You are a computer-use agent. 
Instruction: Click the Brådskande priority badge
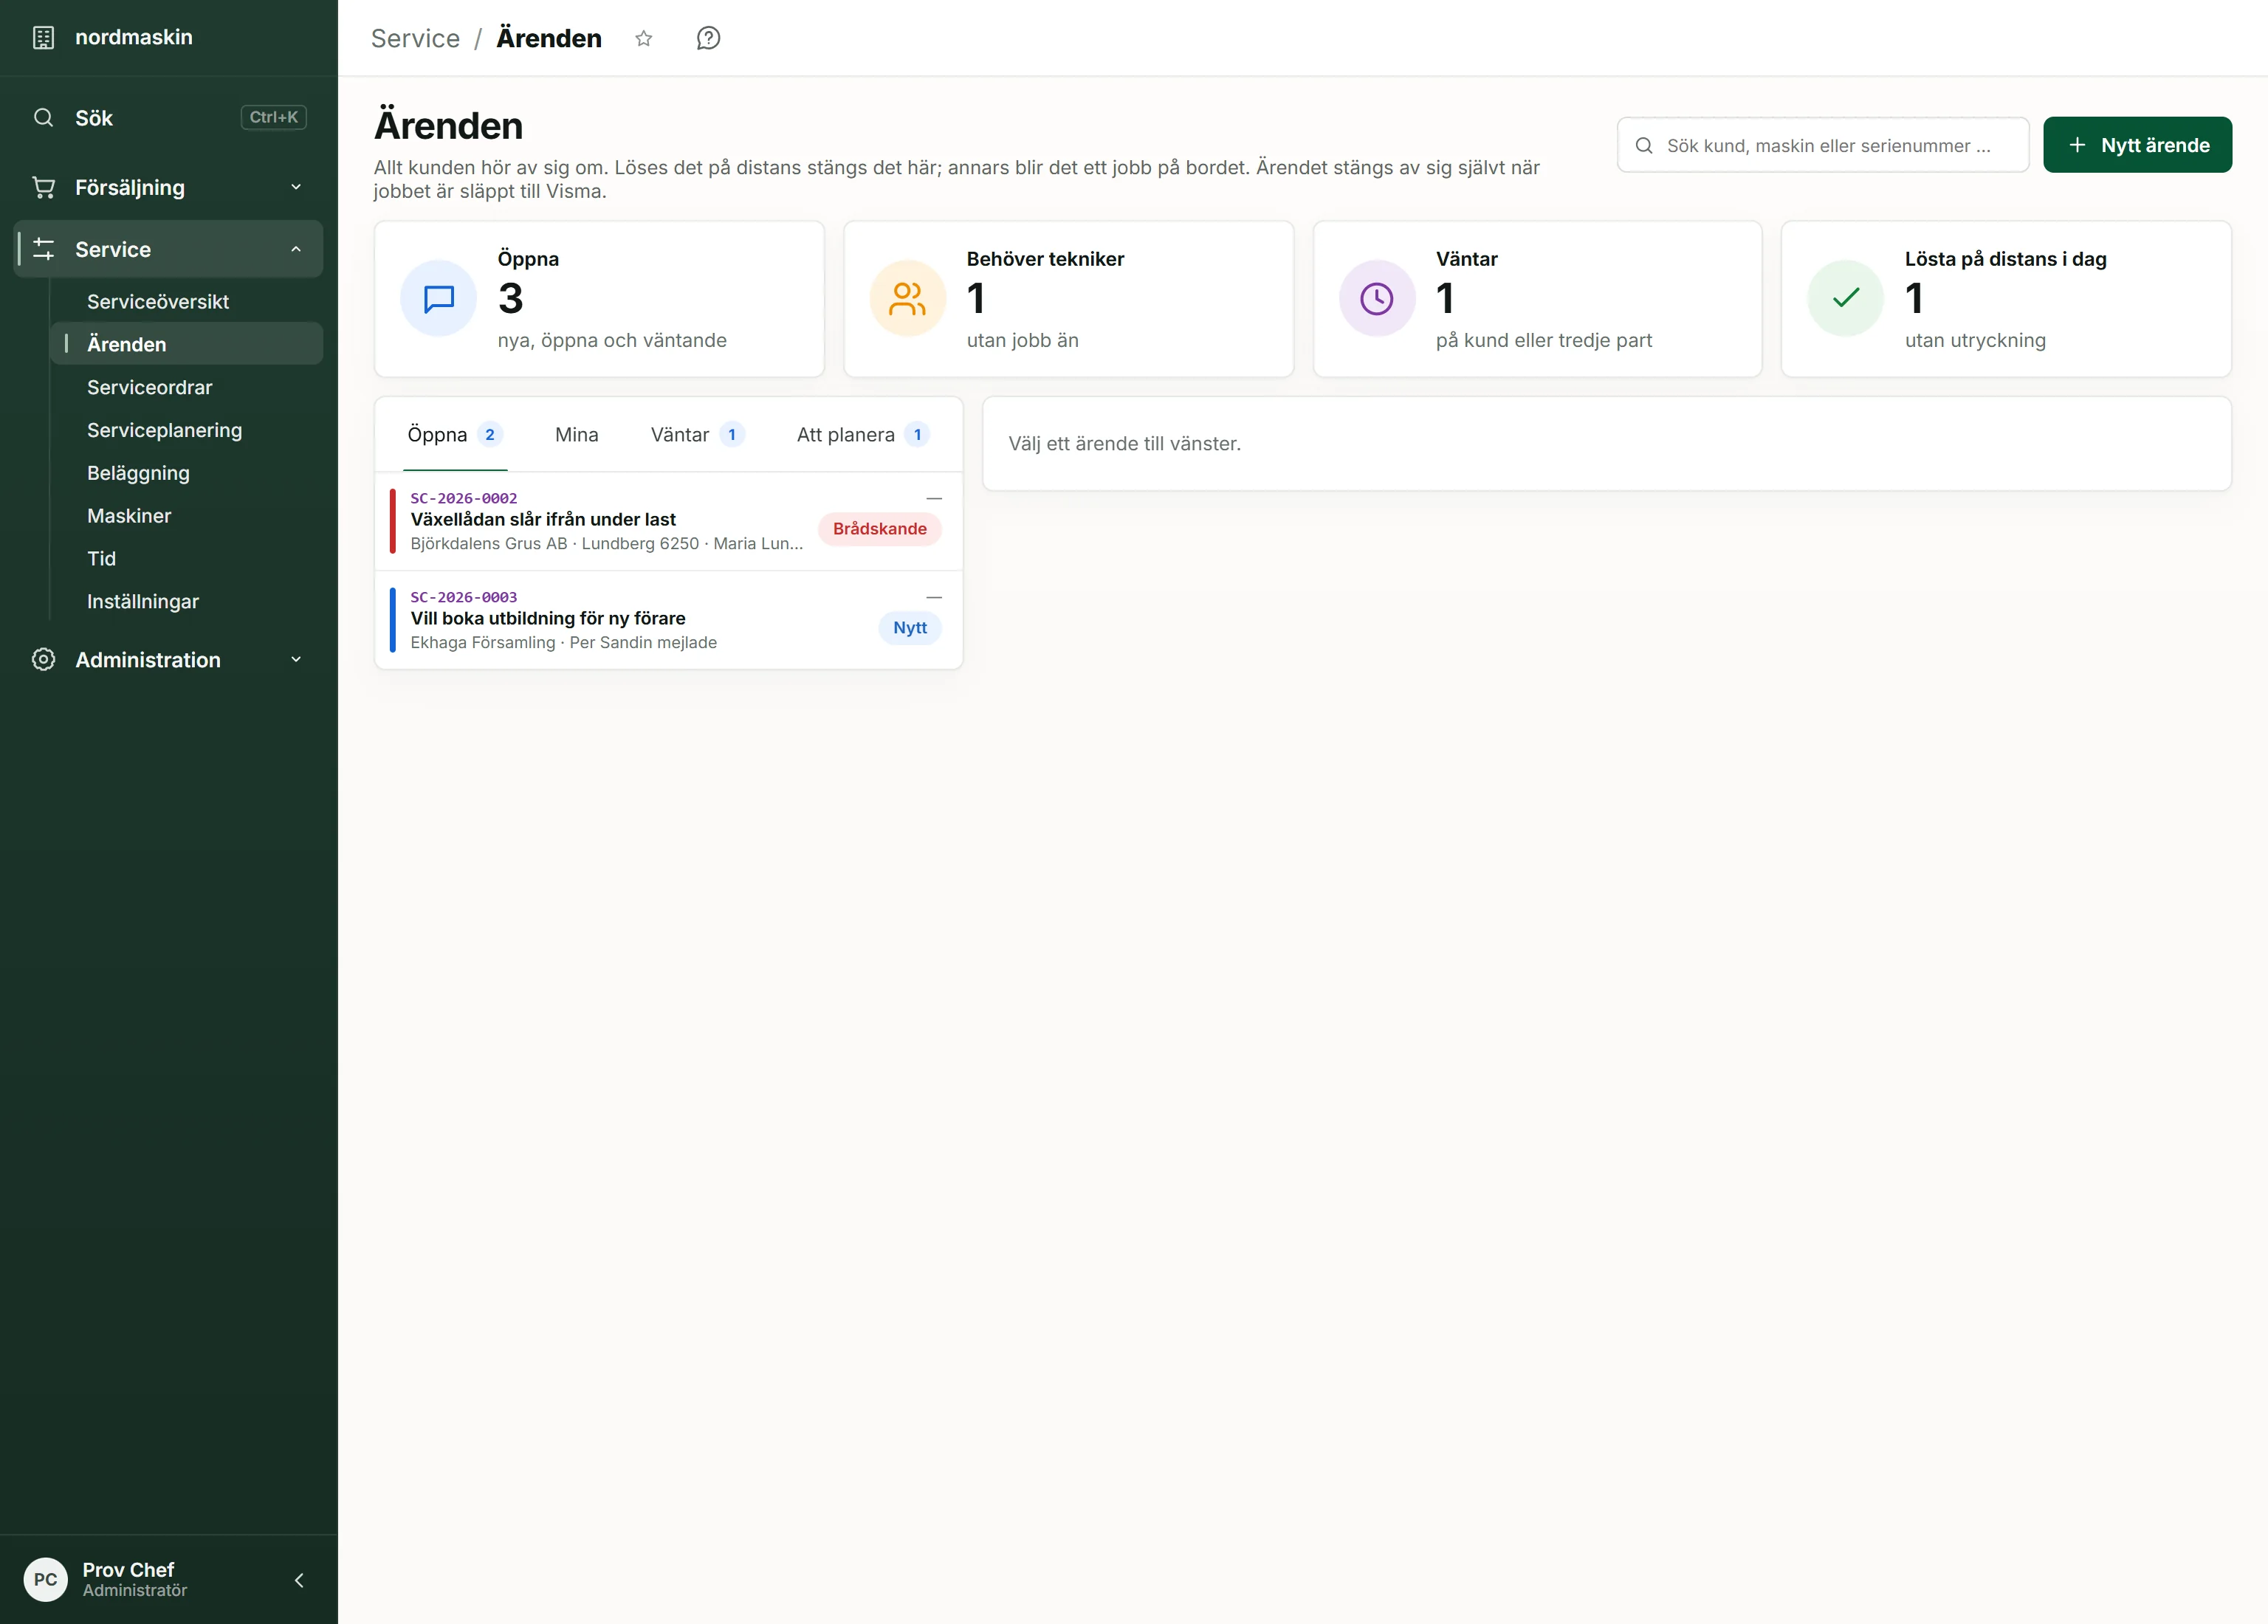tap(879, 529)
